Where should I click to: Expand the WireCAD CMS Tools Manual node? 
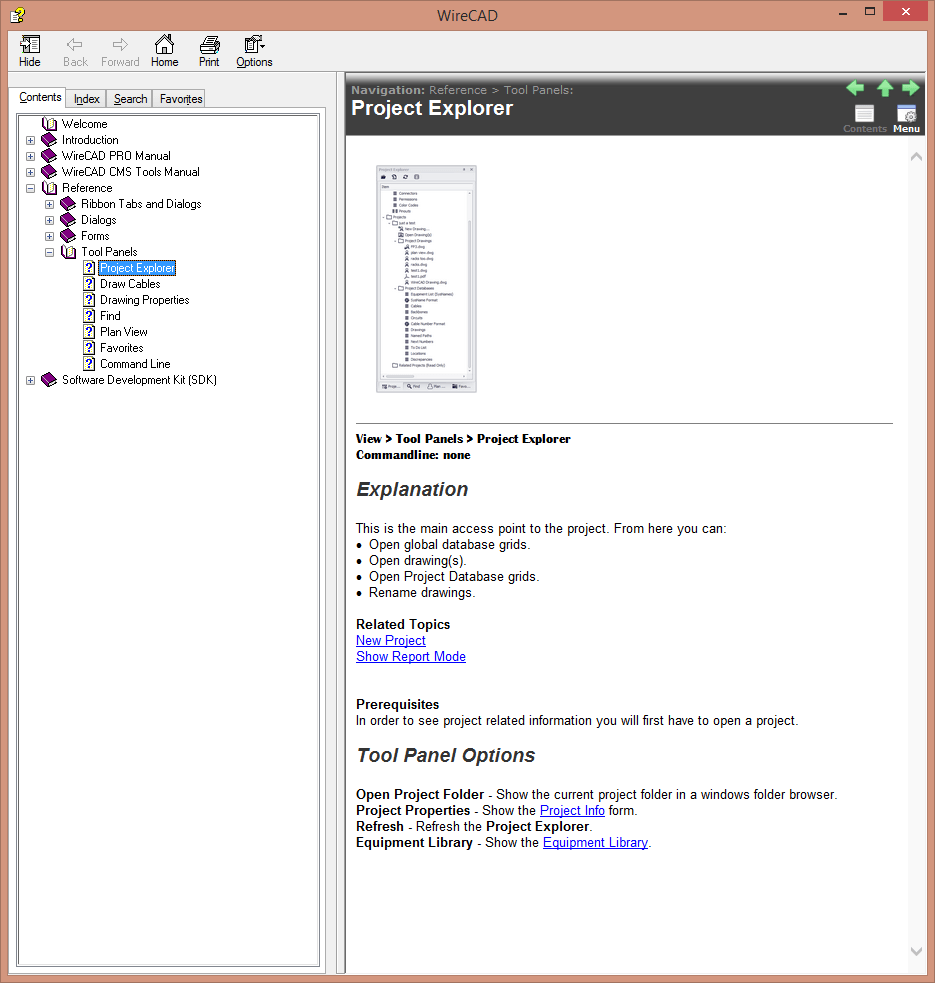coord(30,172)
